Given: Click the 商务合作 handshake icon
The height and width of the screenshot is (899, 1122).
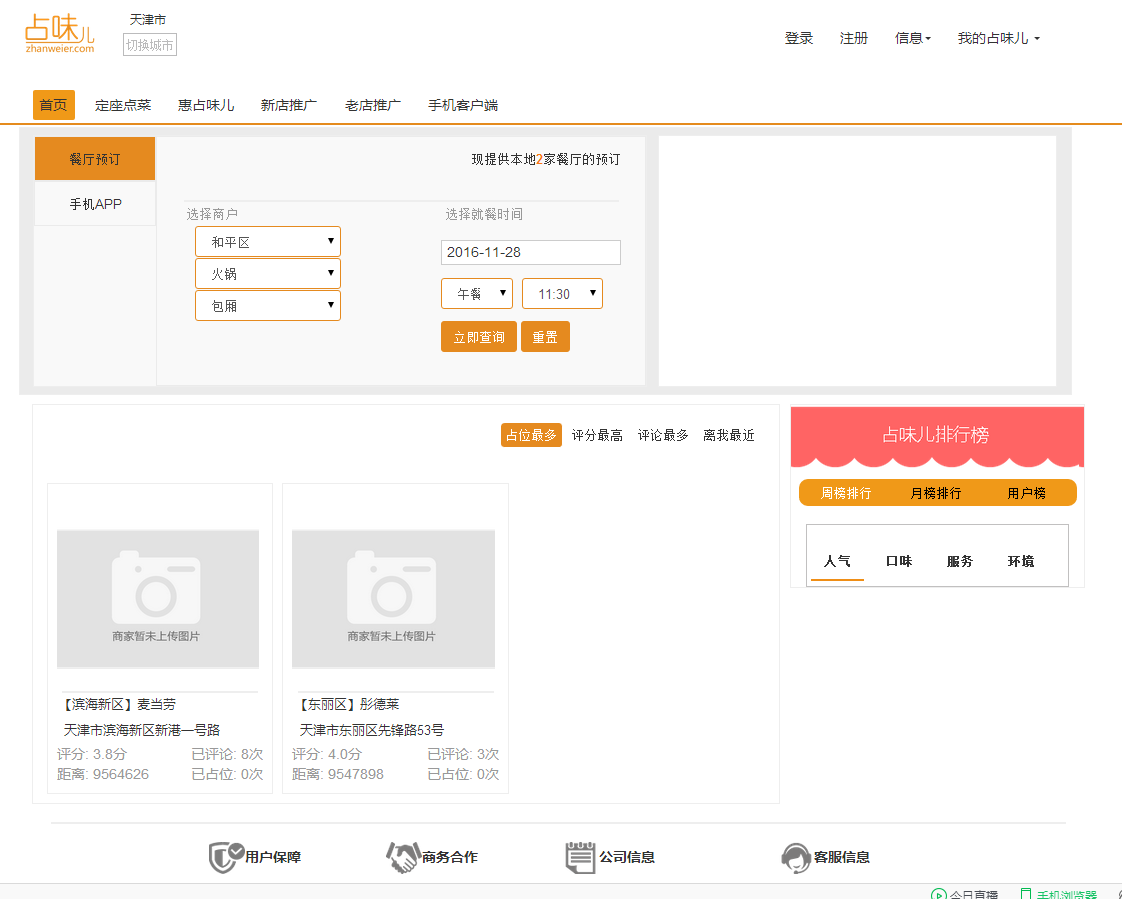Looking at the screenshot, I should coord(402,857).
